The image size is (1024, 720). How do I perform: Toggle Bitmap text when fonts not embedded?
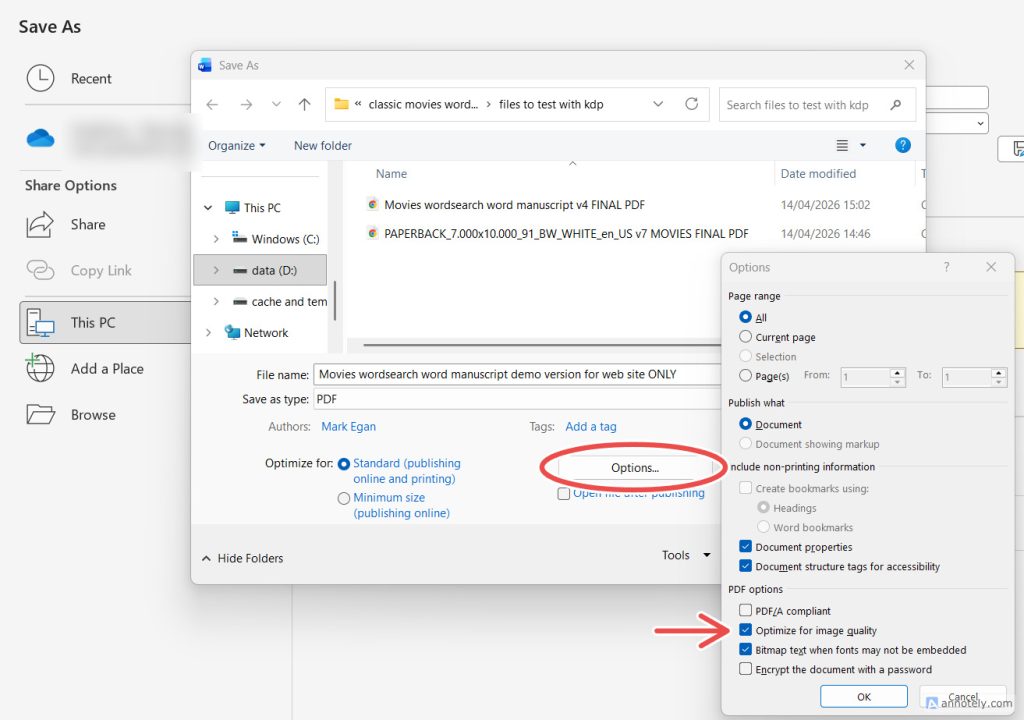[745, 649]
